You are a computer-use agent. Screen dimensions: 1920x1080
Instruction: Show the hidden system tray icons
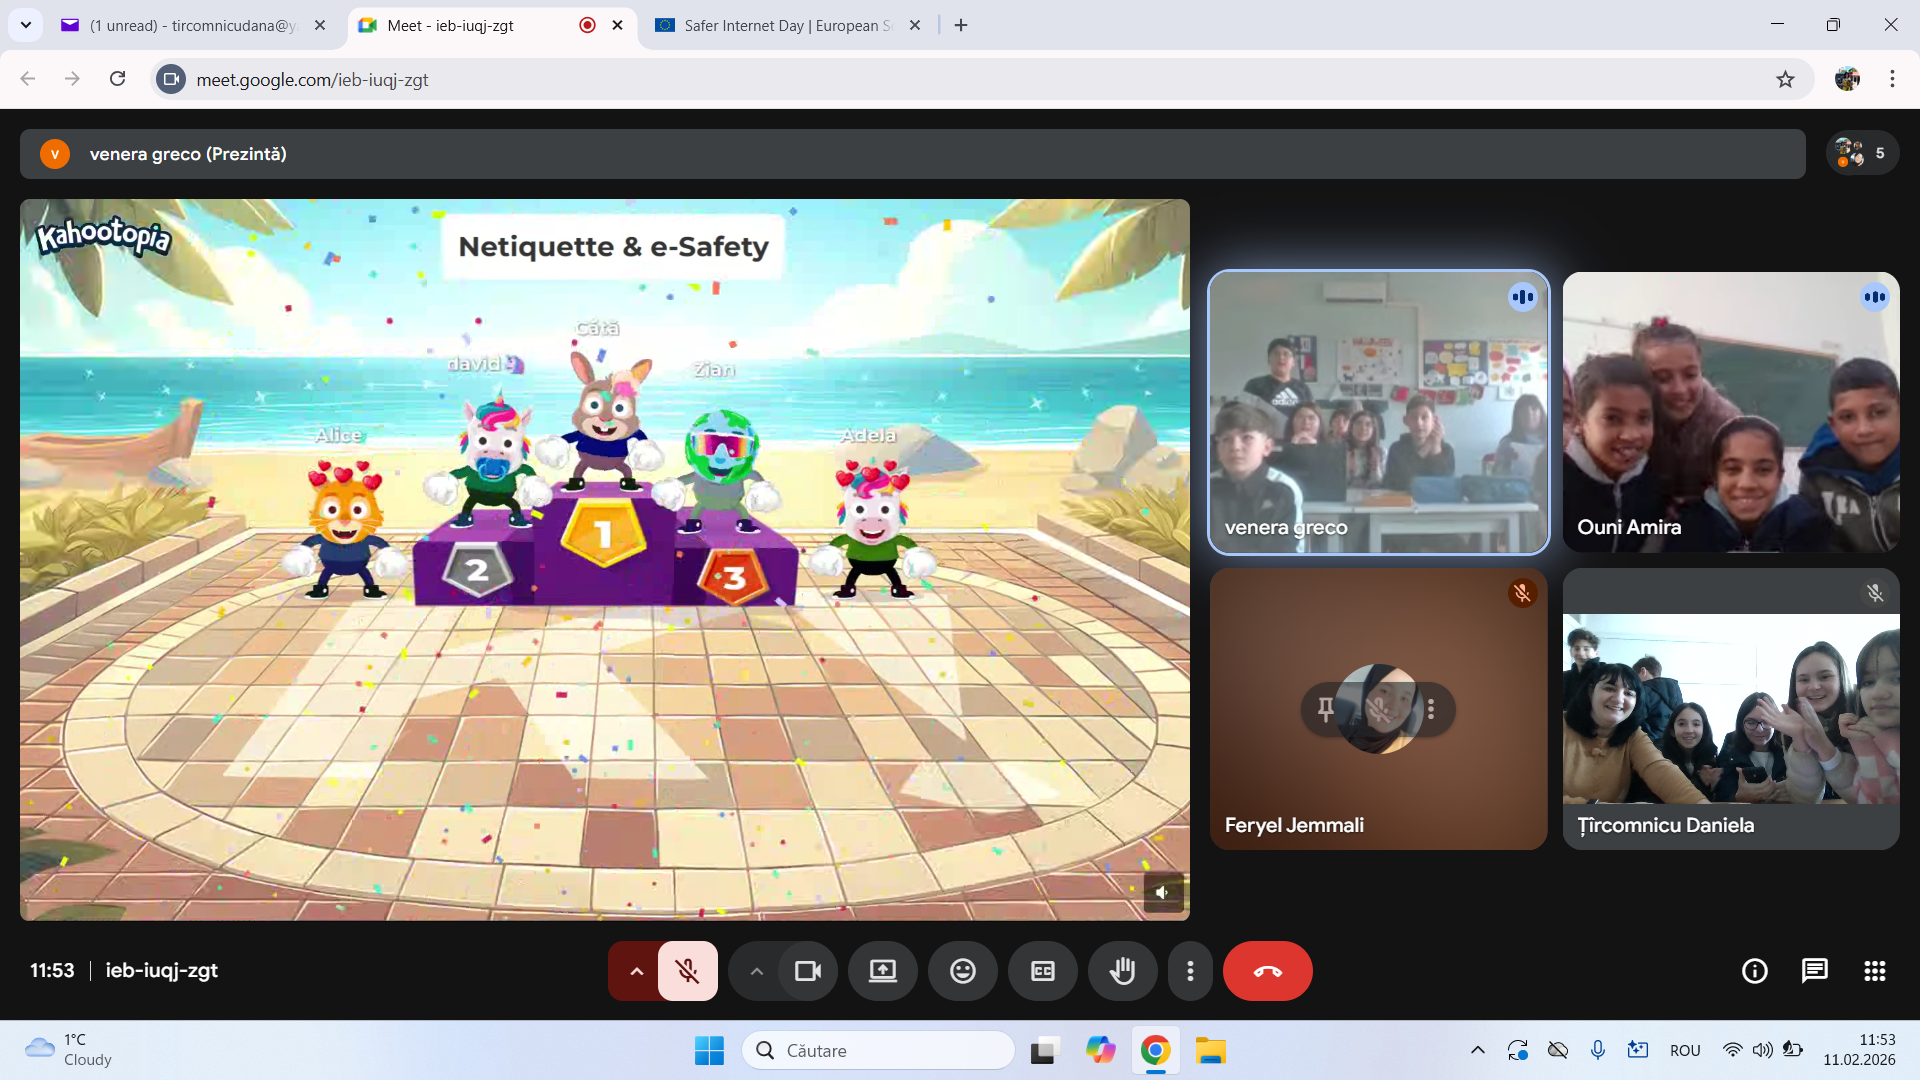(1477, 1050)
